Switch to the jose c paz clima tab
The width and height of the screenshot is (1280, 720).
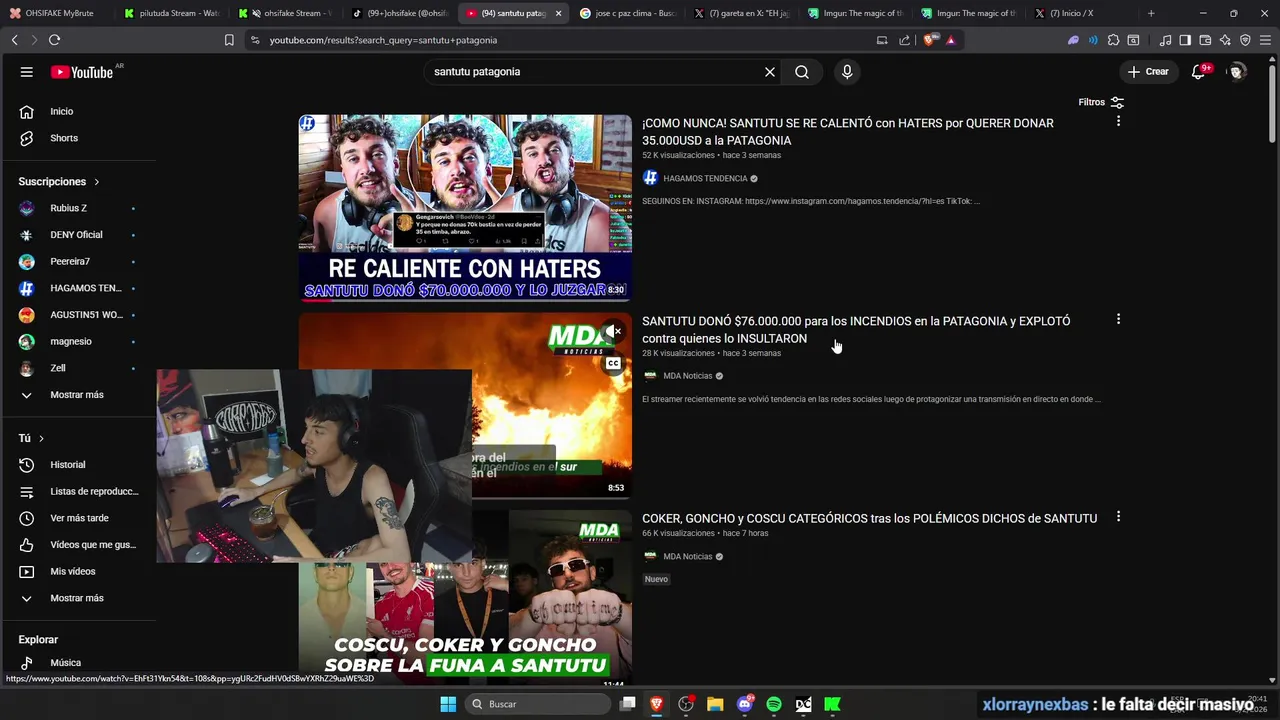(629, 13)
